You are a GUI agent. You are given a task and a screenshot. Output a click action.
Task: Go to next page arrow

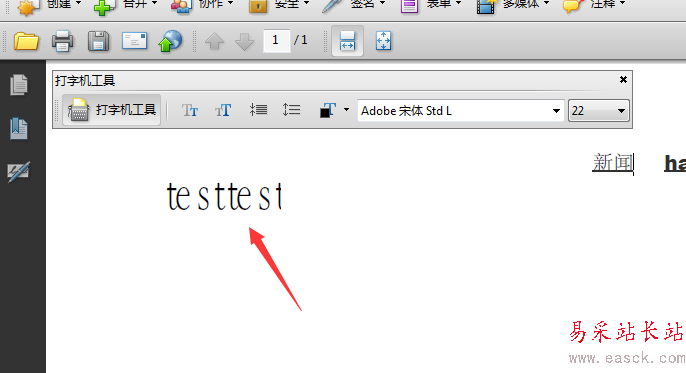point(244,42)
